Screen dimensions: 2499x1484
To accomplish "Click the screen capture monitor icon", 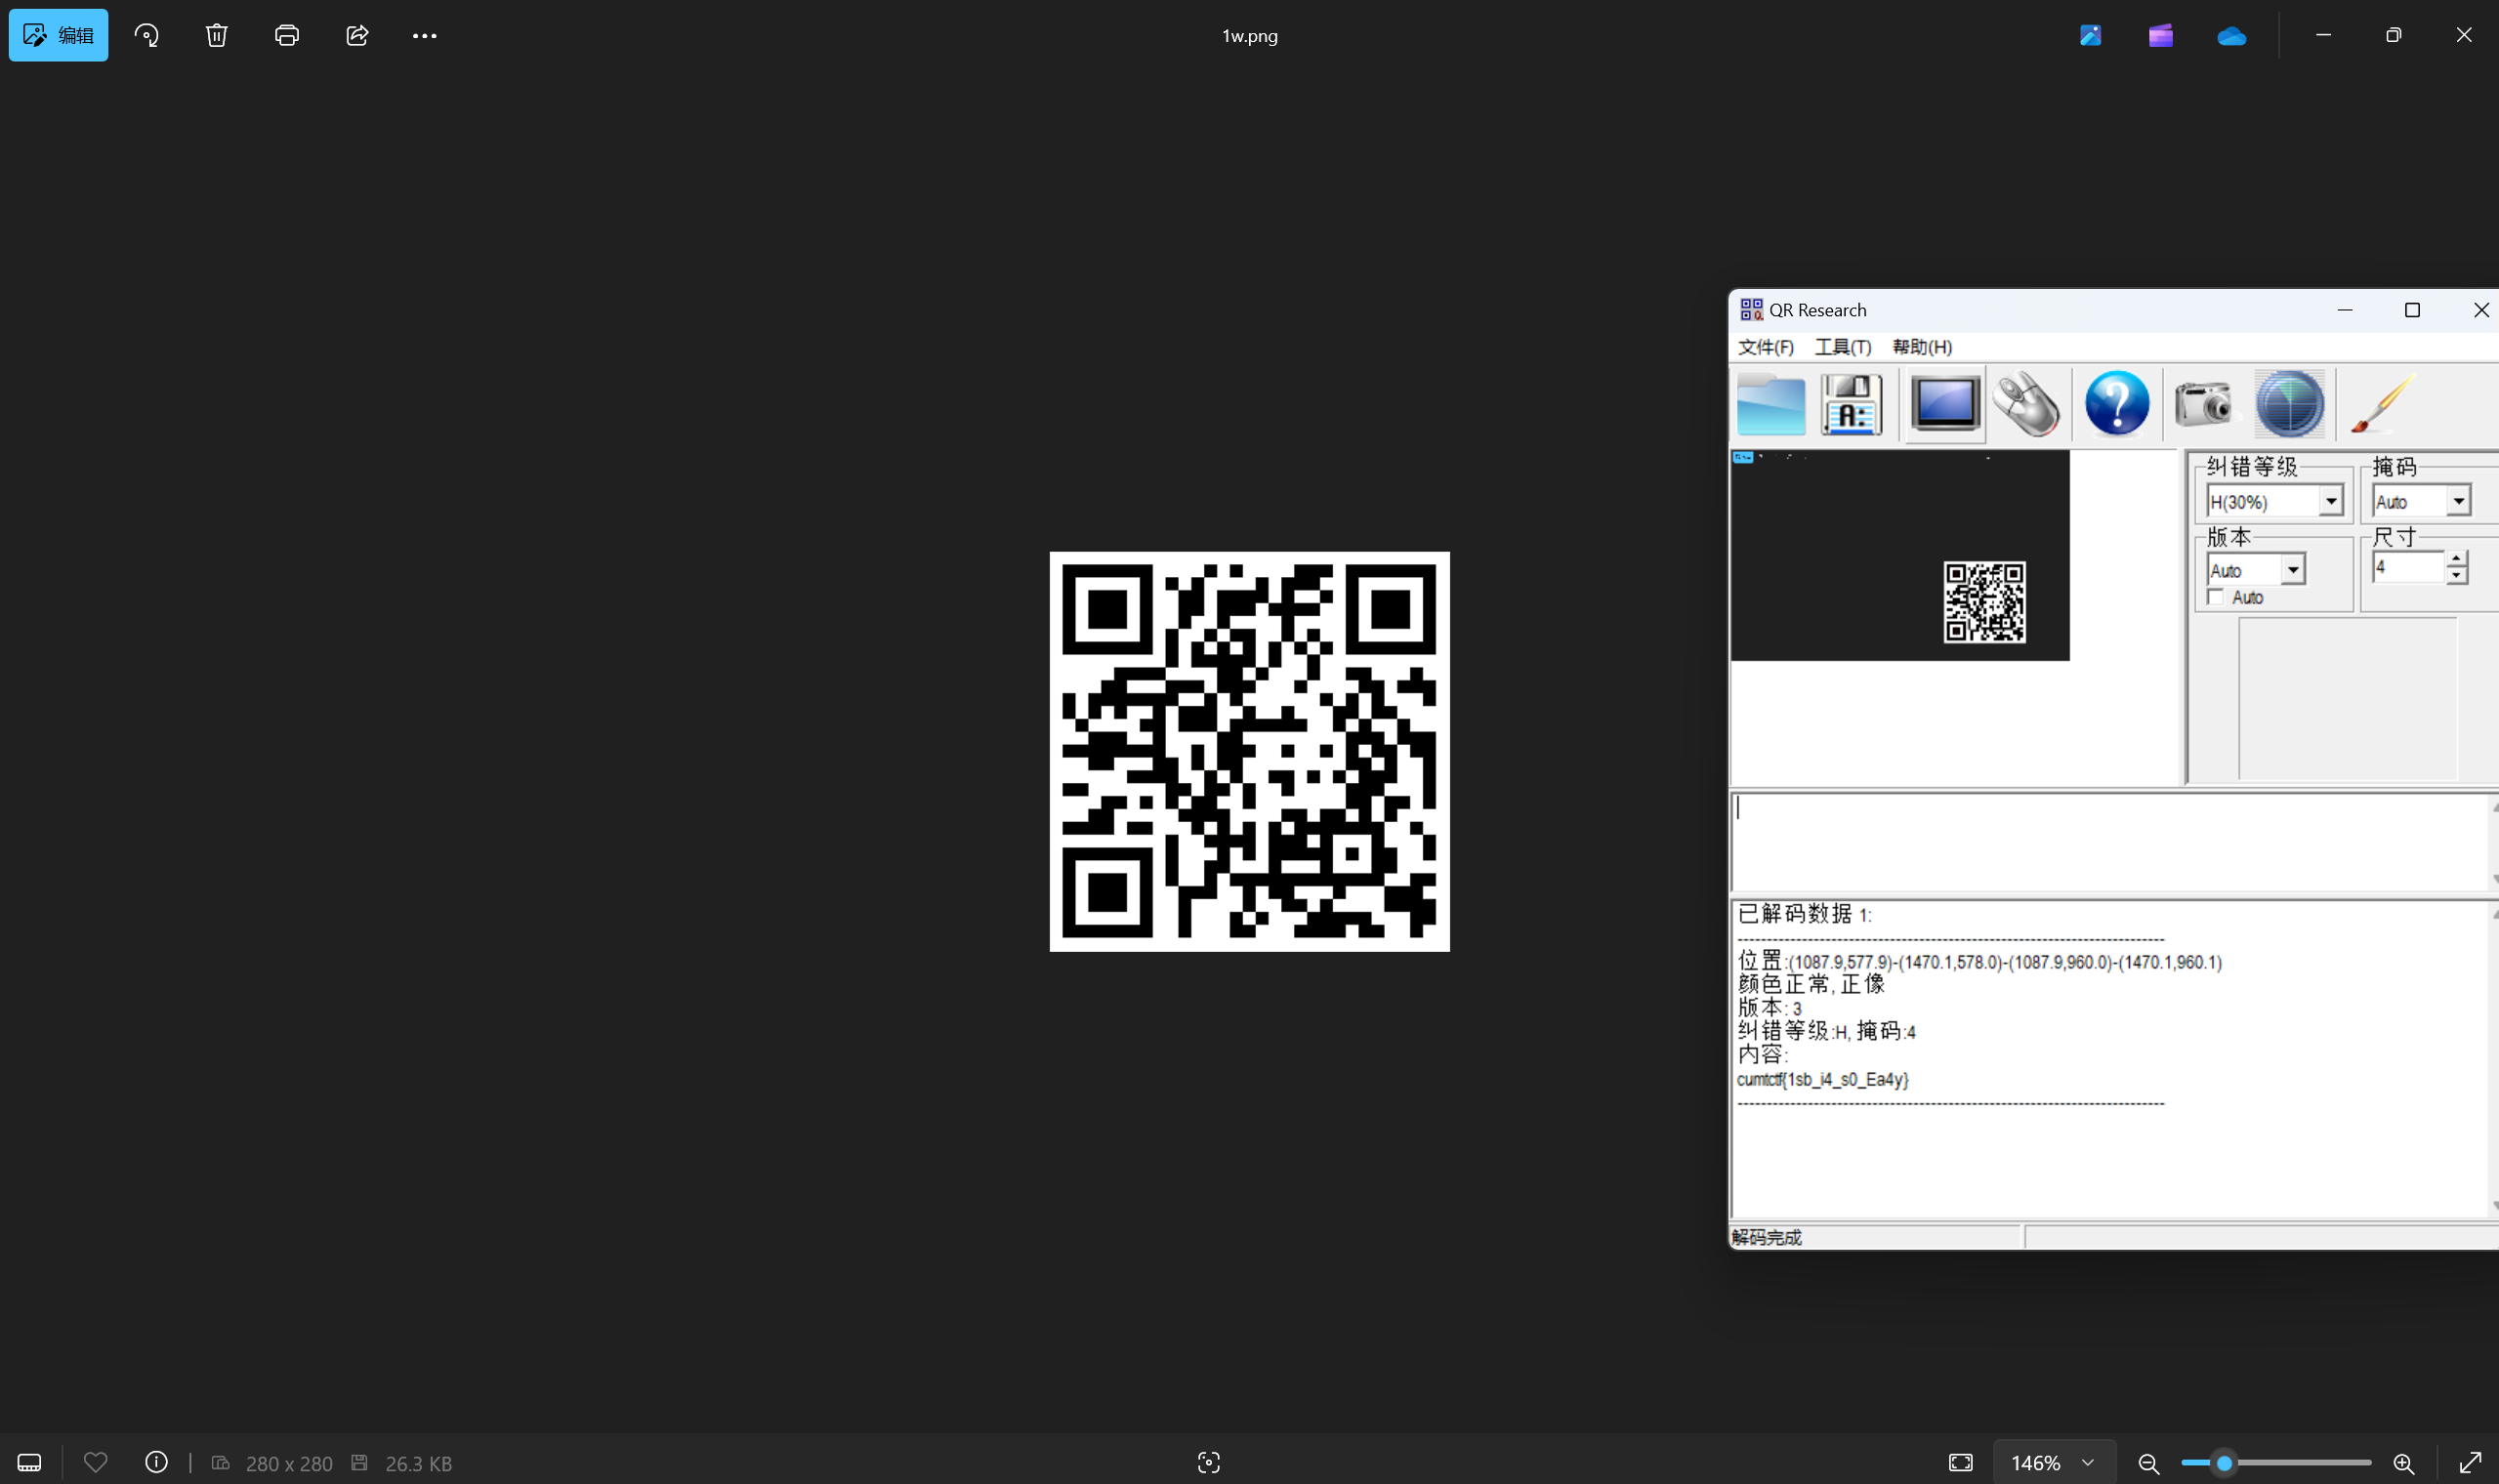I will 1944,404.
